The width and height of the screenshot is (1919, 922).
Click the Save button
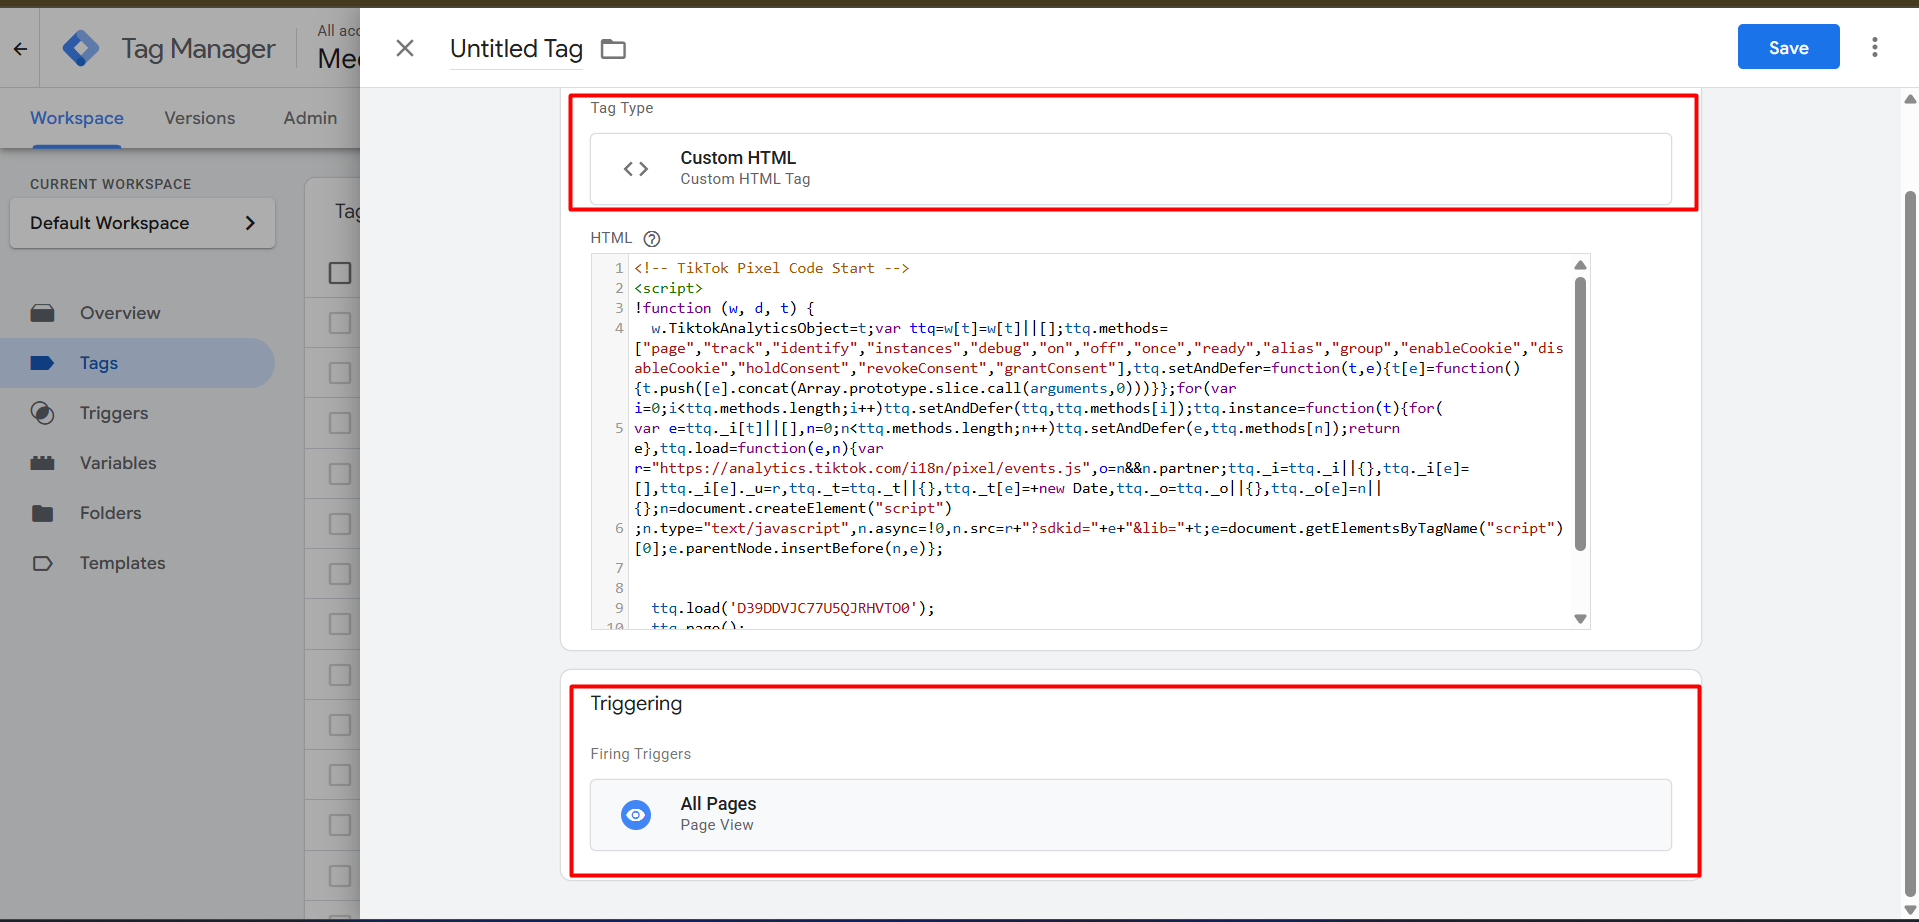click(1788, 47)
